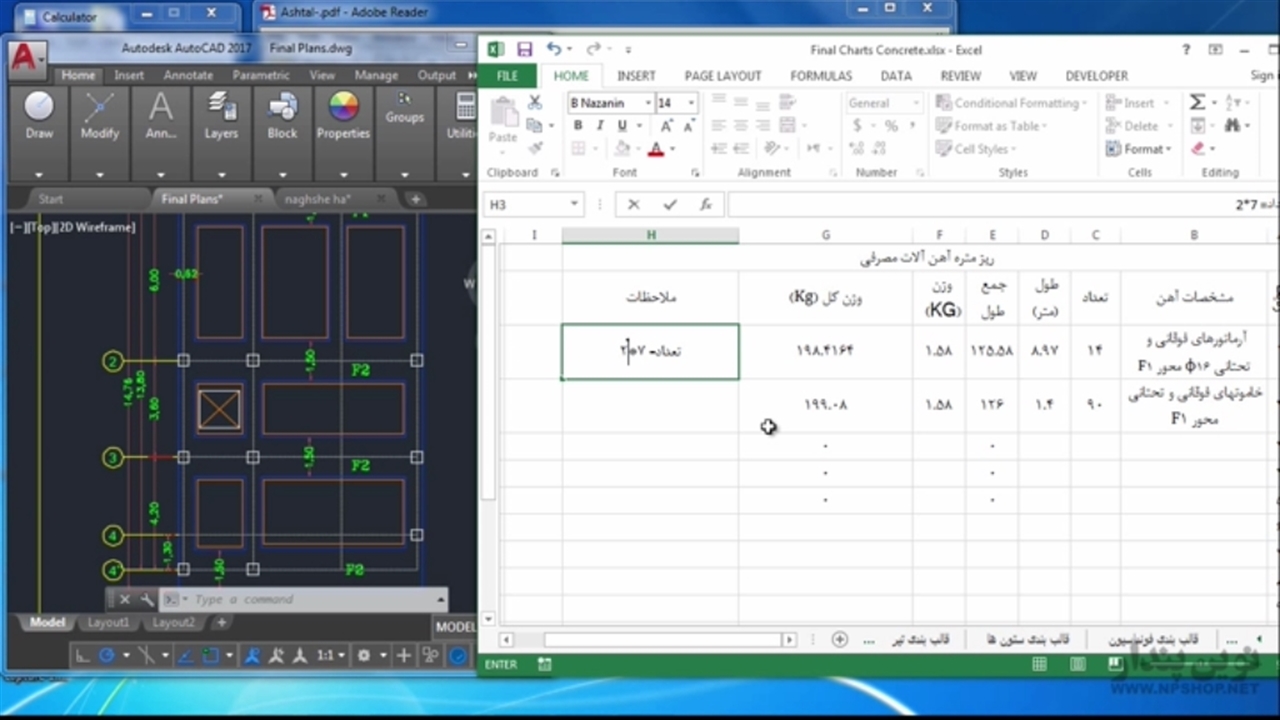Screen dimensions: 1280x720
Task: Toggle Bold formatting in Excel
Action: (x=577, y=126)
